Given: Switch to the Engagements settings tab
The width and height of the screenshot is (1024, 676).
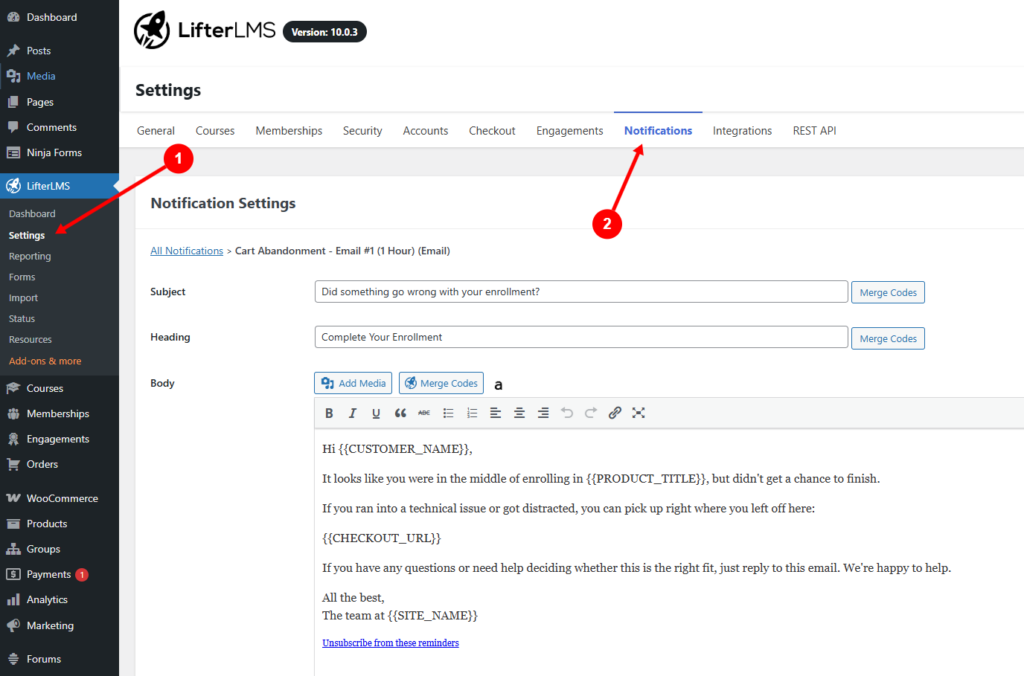Looking at the screenshot, I should tap(569, 131).
